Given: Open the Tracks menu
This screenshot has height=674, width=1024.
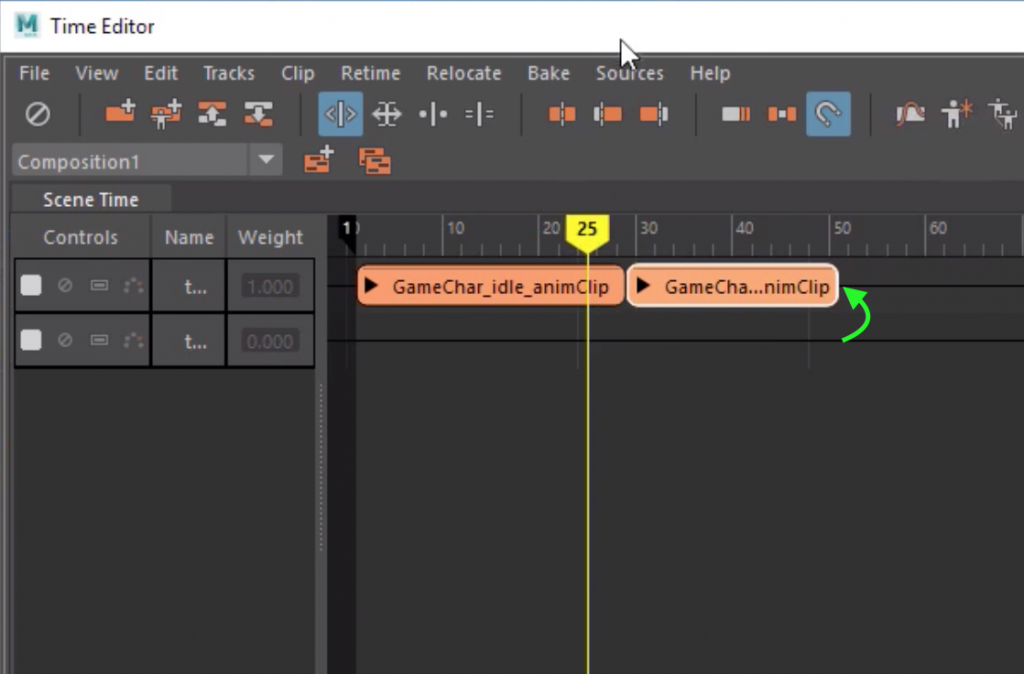Looking at the screenshot, I should 228,73.
